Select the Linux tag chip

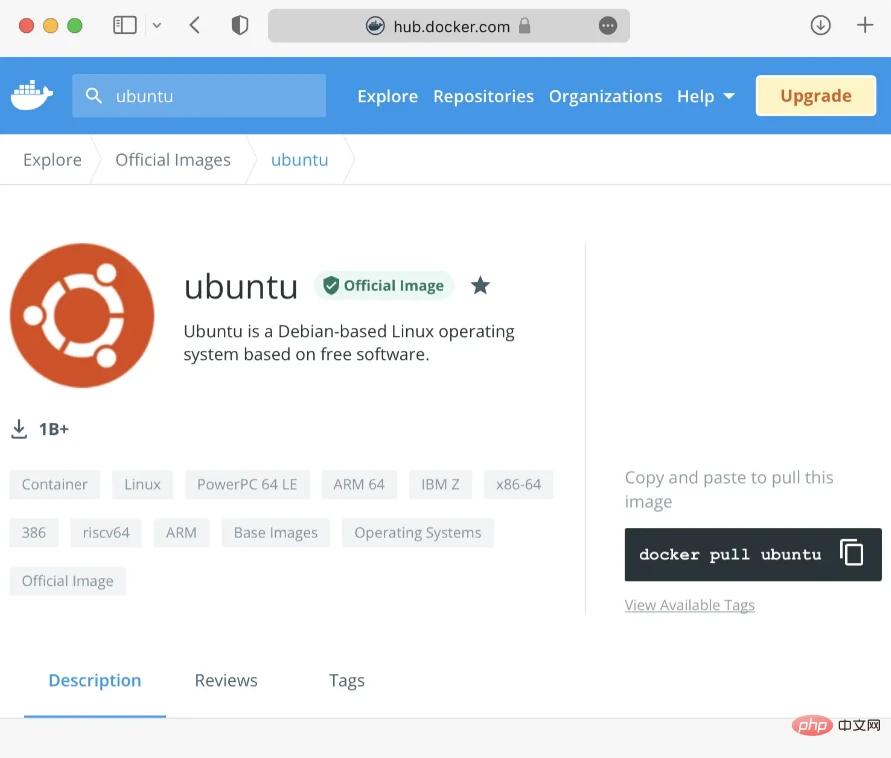pos(142,484)
